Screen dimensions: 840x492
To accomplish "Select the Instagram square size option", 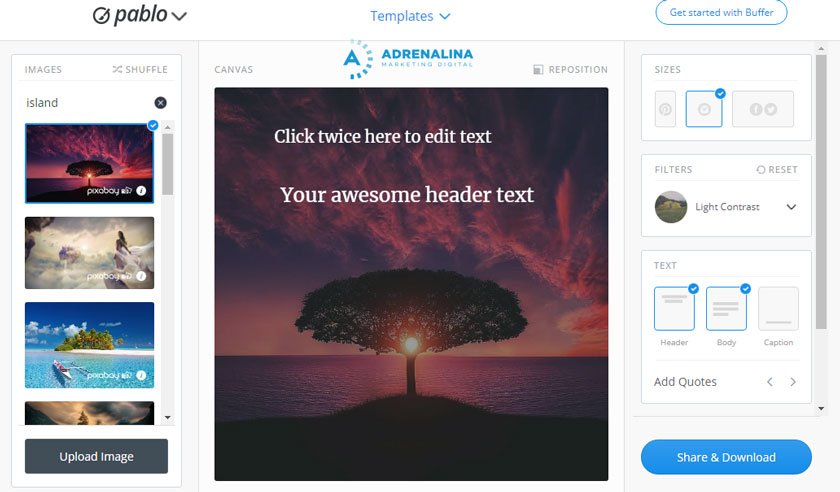I will point(704,109).
